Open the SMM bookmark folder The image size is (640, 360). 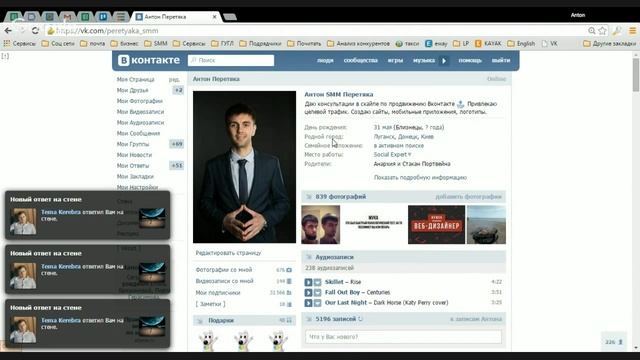(156, 43)
